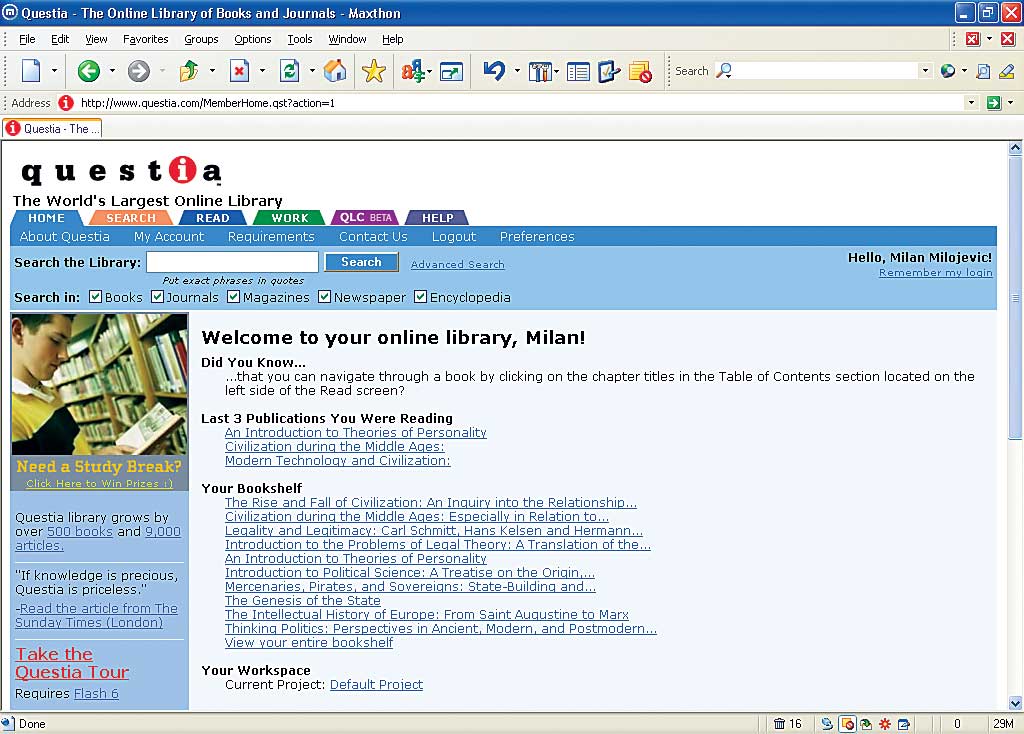Click the text/font size toolbar icon

pyautogui.click(x=413, y=71)
